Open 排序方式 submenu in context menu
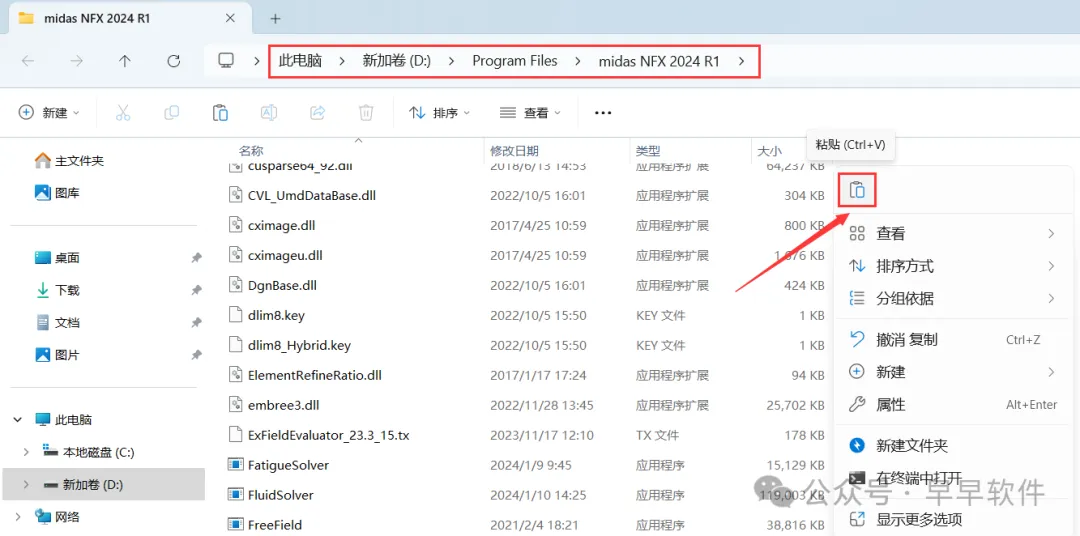The width and height of the screenshot is (1080, 536). click(953, 266)
